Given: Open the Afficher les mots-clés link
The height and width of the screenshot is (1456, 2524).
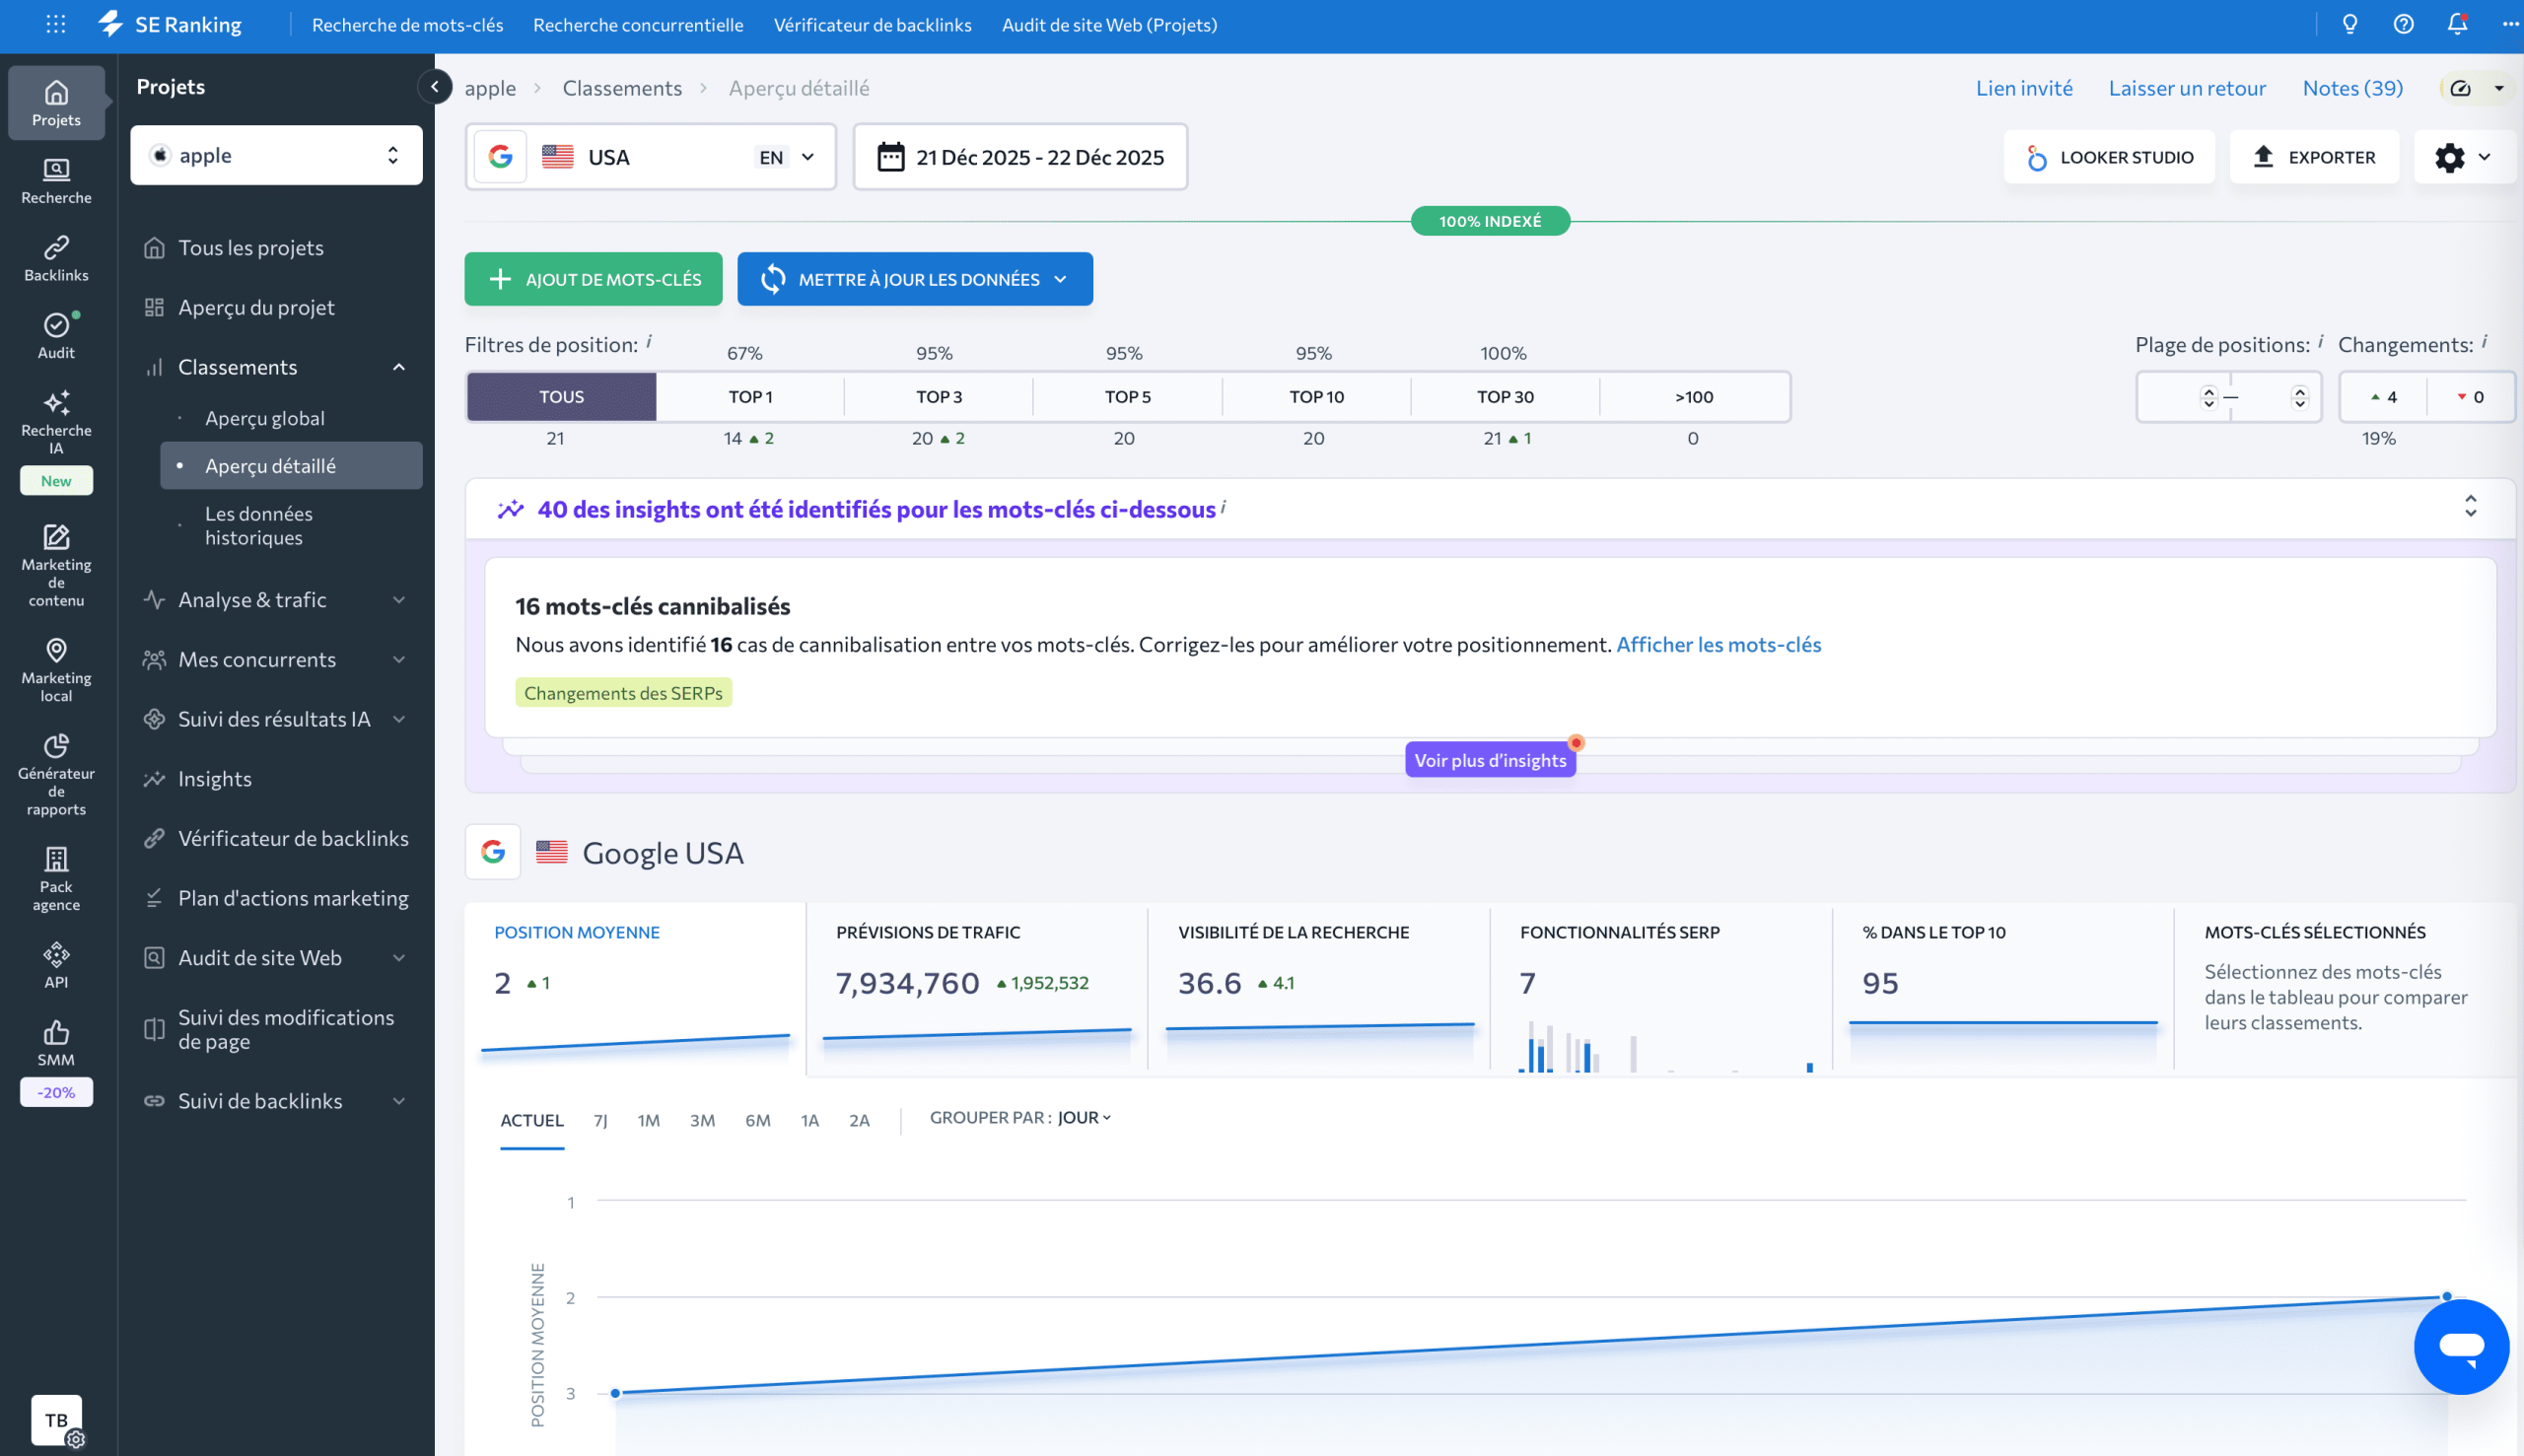Looking at the screenshot, I should [1718, 645].
